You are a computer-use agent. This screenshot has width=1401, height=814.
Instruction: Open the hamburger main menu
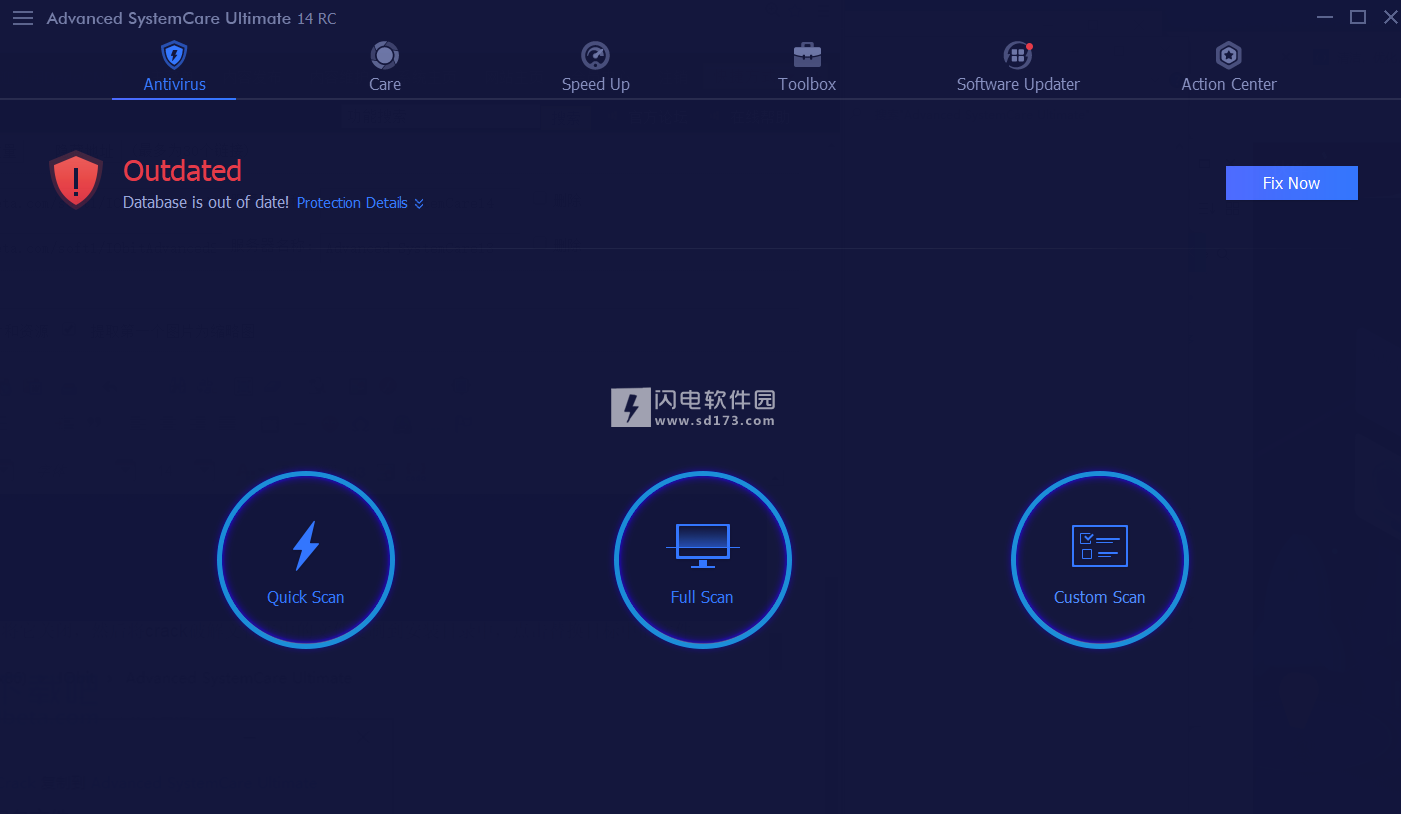23,18
